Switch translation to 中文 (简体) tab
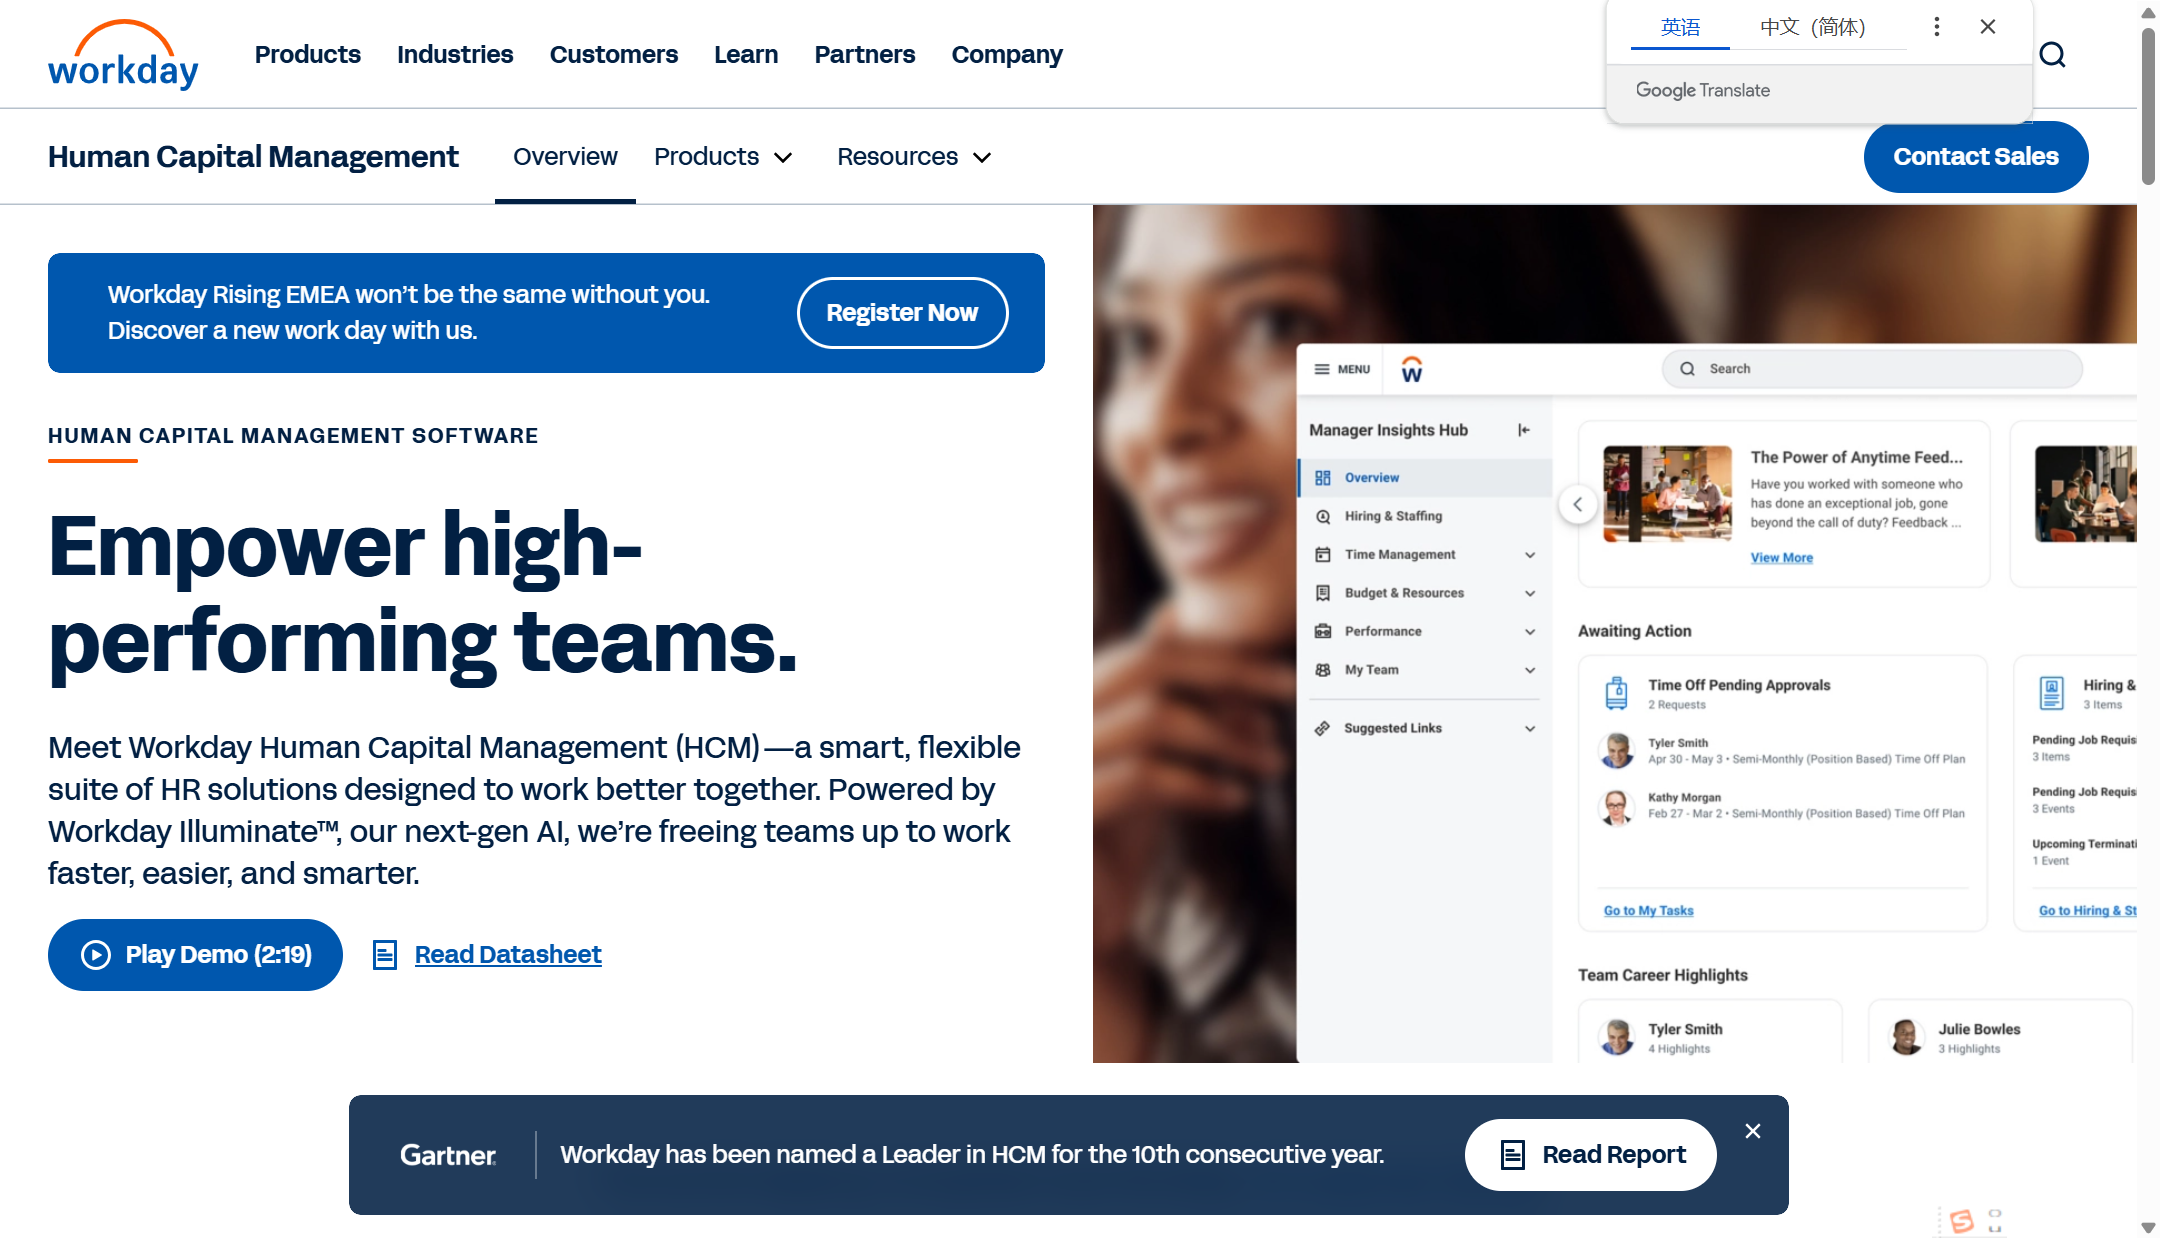 1812,27
